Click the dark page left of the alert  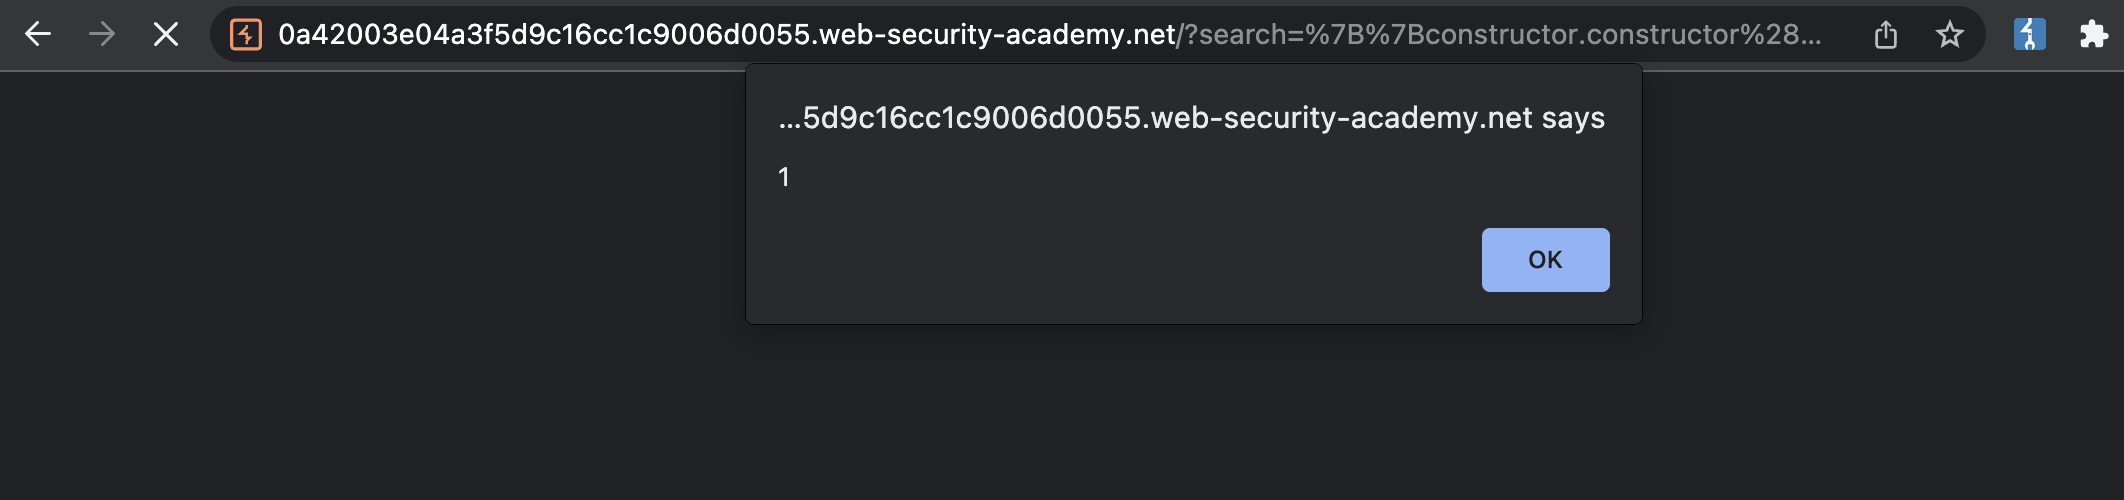(x=370, y=250)
